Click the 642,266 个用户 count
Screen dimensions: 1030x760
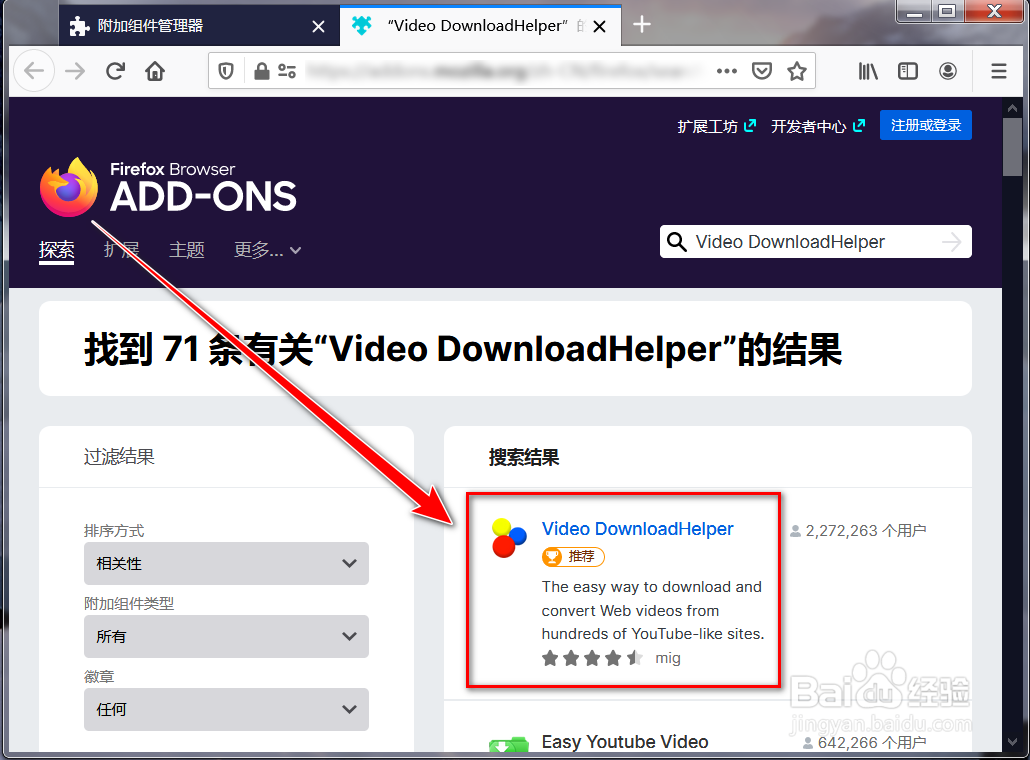[x=864, y=742]
